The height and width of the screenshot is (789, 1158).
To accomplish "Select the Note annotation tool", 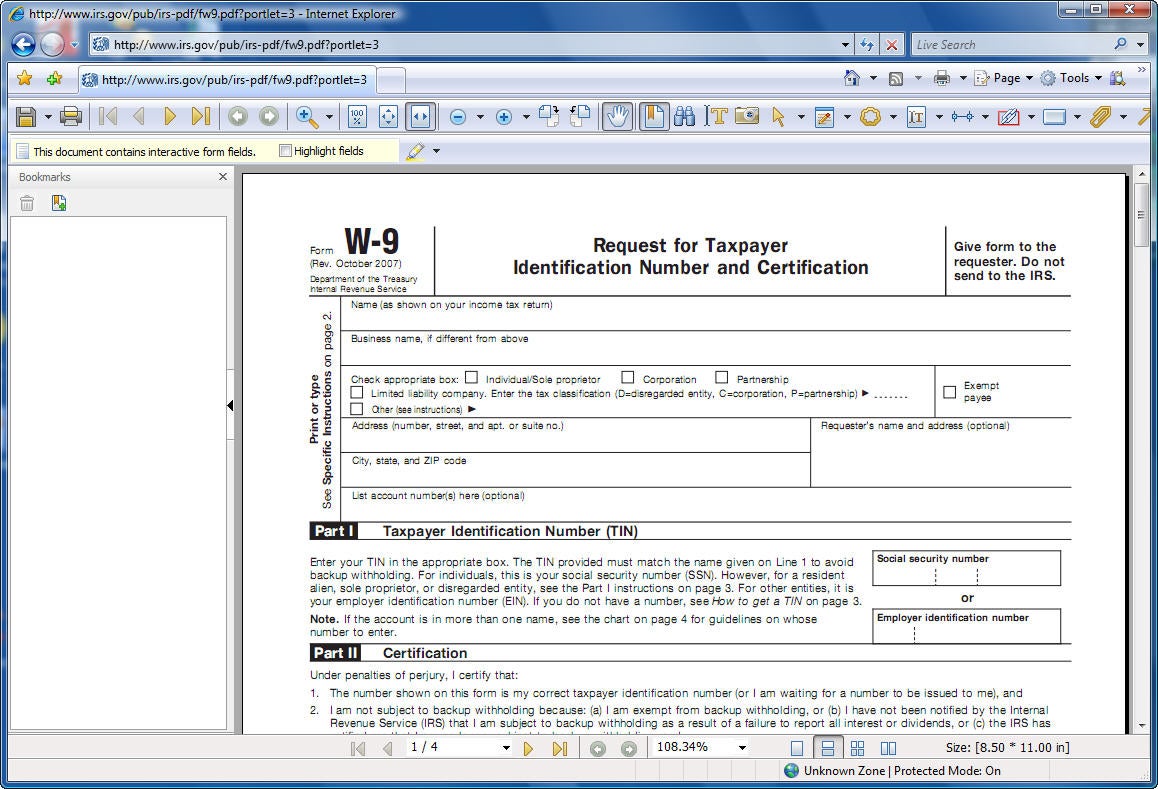I will 824,117.
